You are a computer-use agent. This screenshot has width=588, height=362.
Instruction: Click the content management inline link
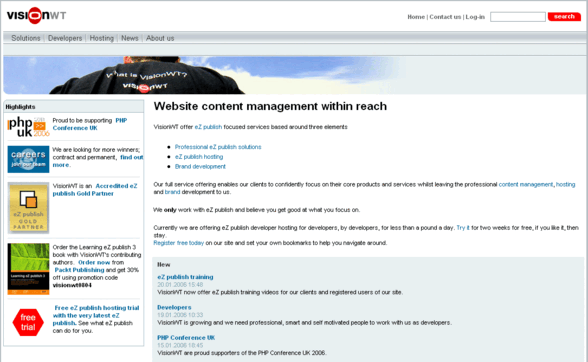coord(526,184)
